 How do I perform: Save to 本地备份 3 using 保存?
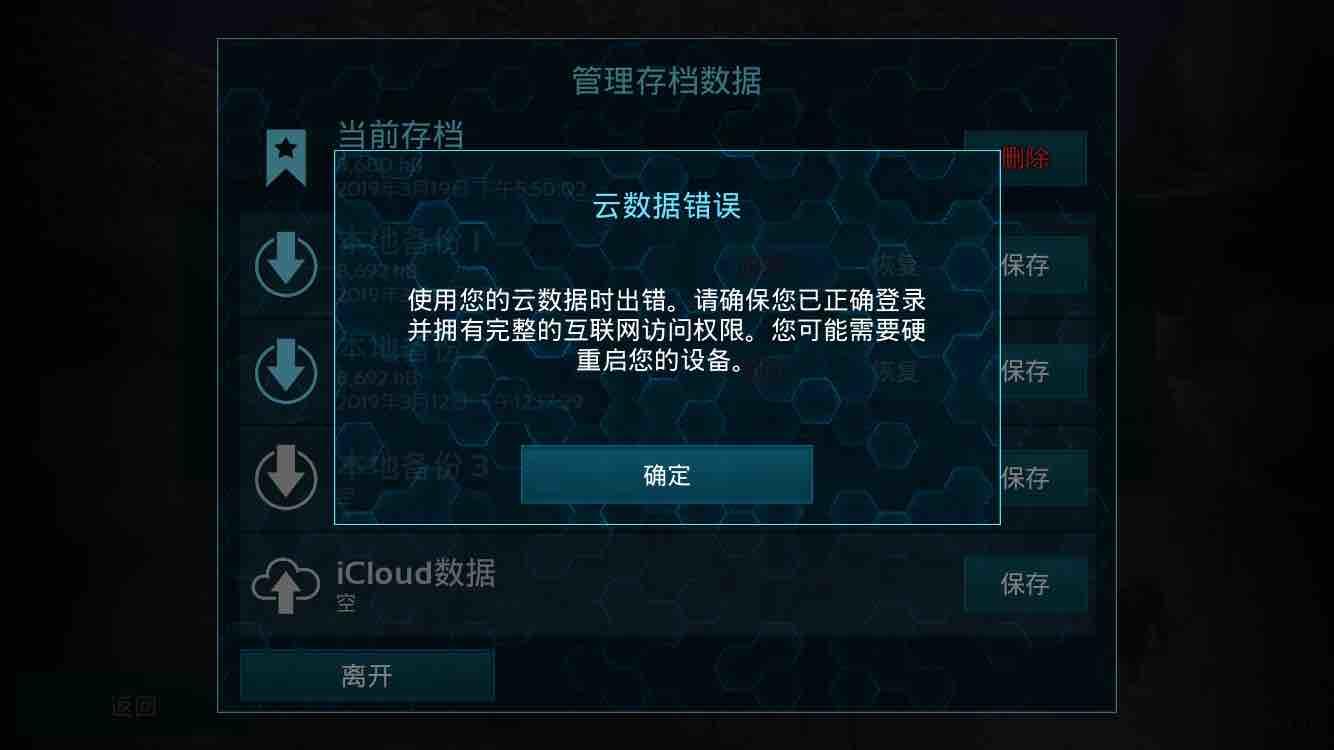coord(1025,477)
